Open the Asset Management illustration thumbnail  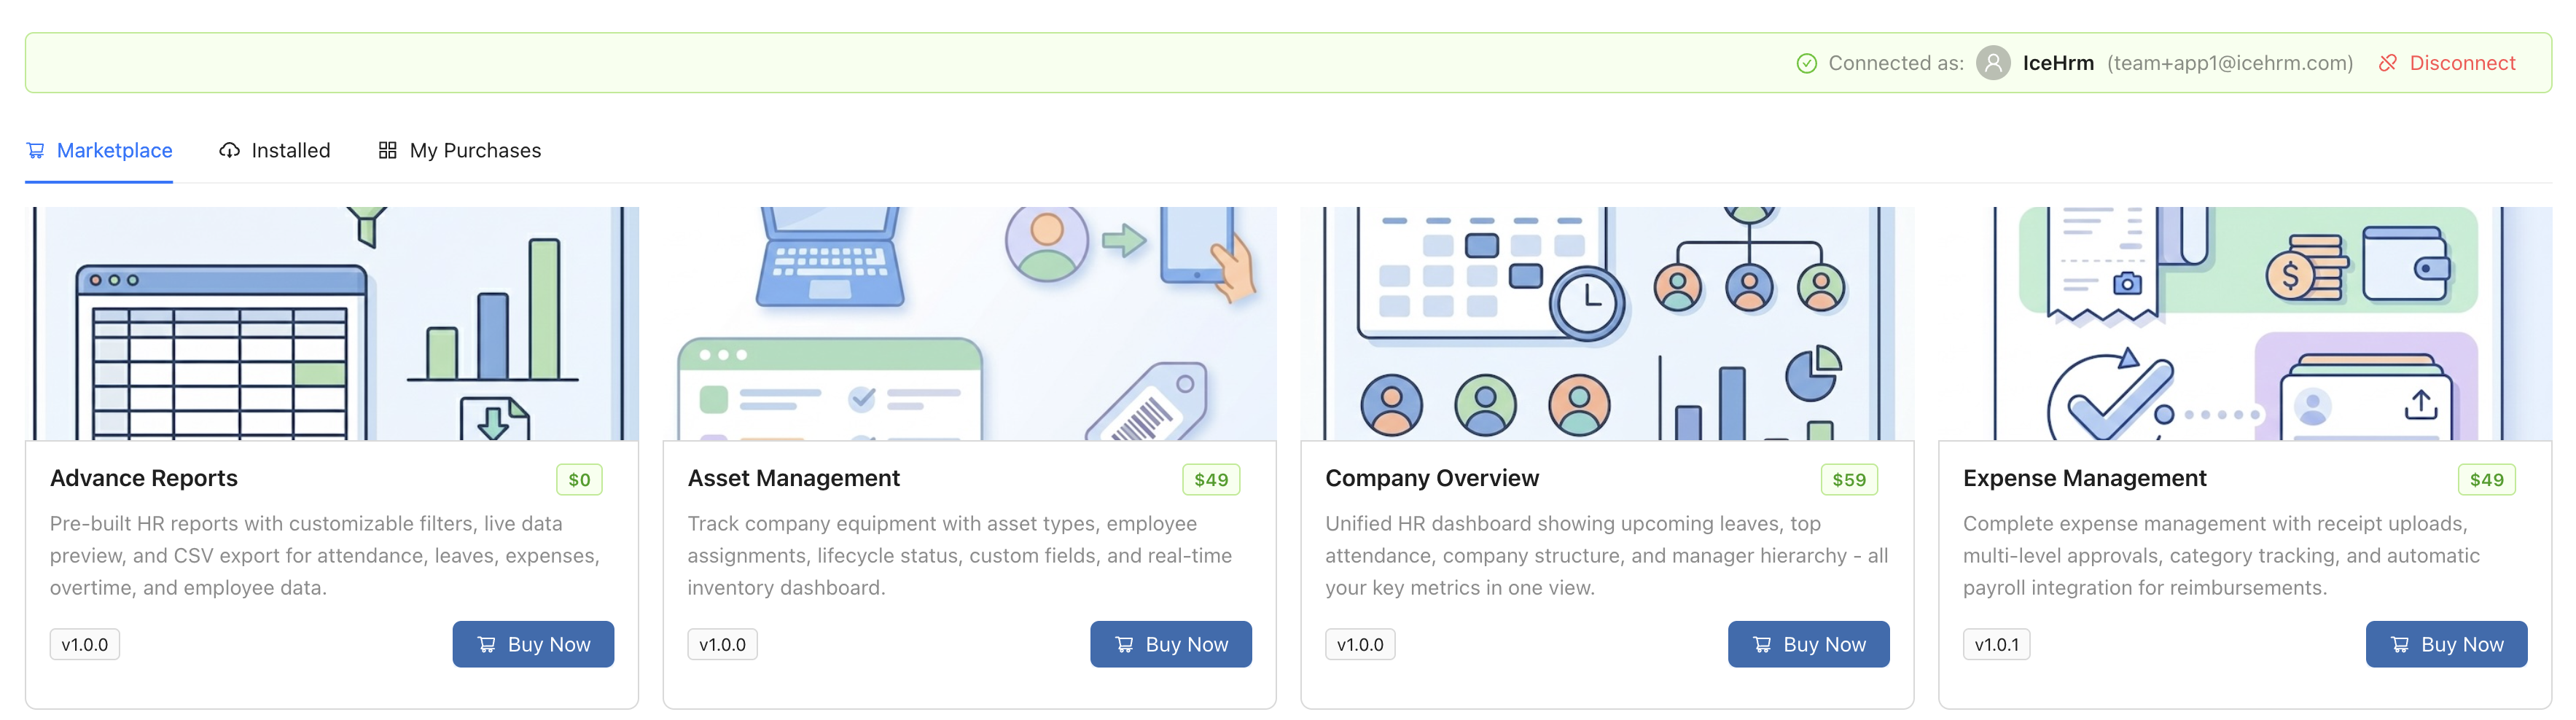969,323
